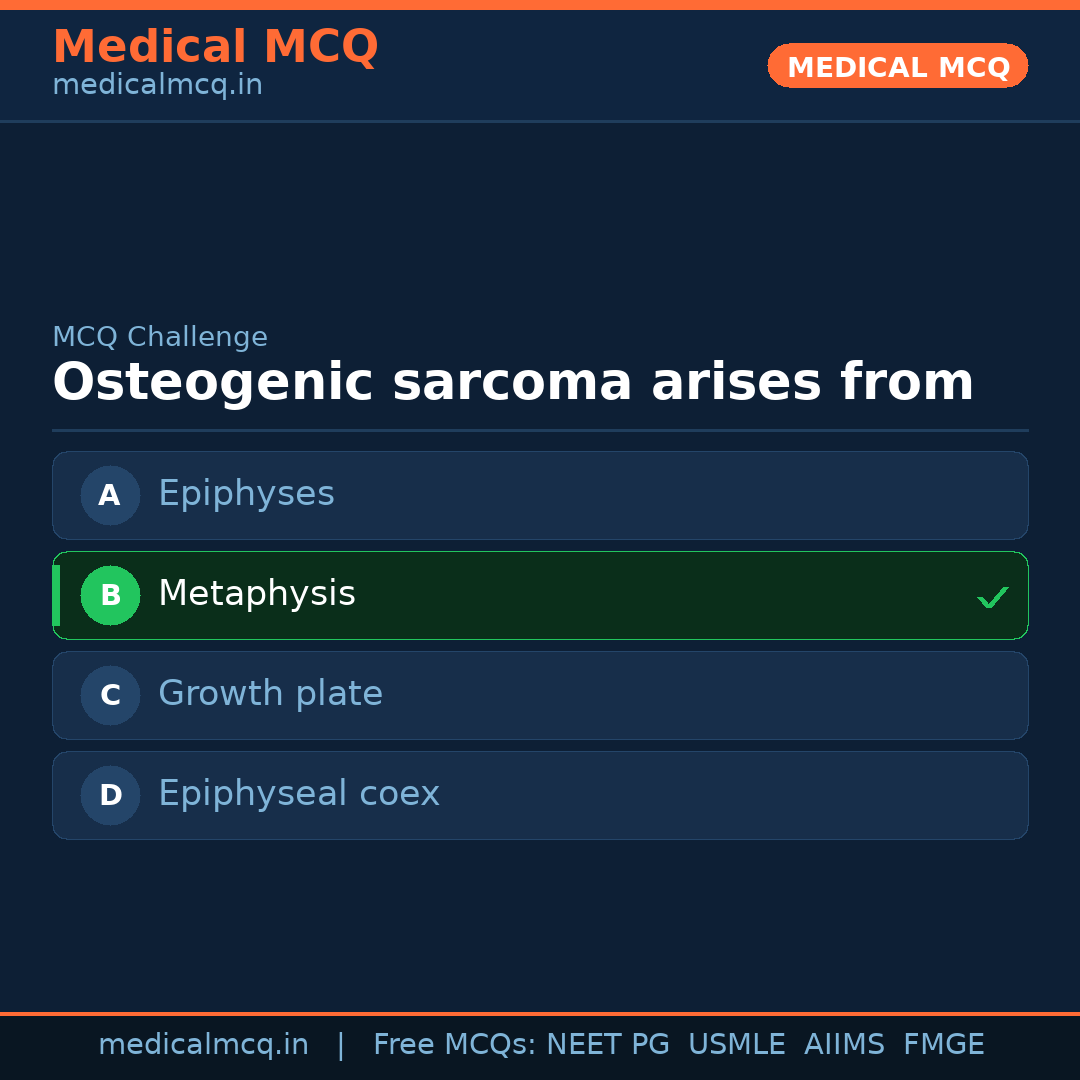The height and width of the screenshot is (1080, 1080).
Task: Click the orange MEDICAL MCQ badge
Action: click(897, 66)
